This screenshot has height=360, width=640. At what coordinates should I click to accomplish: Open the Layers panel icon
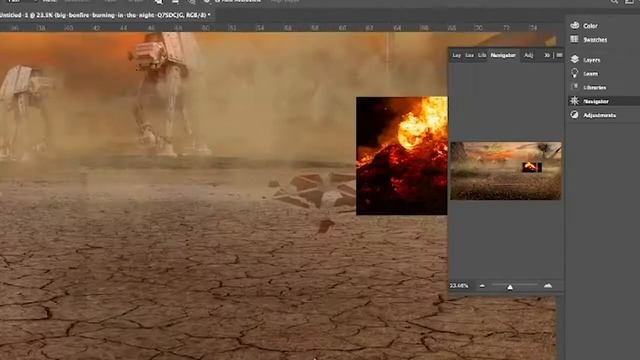[575, 59]
